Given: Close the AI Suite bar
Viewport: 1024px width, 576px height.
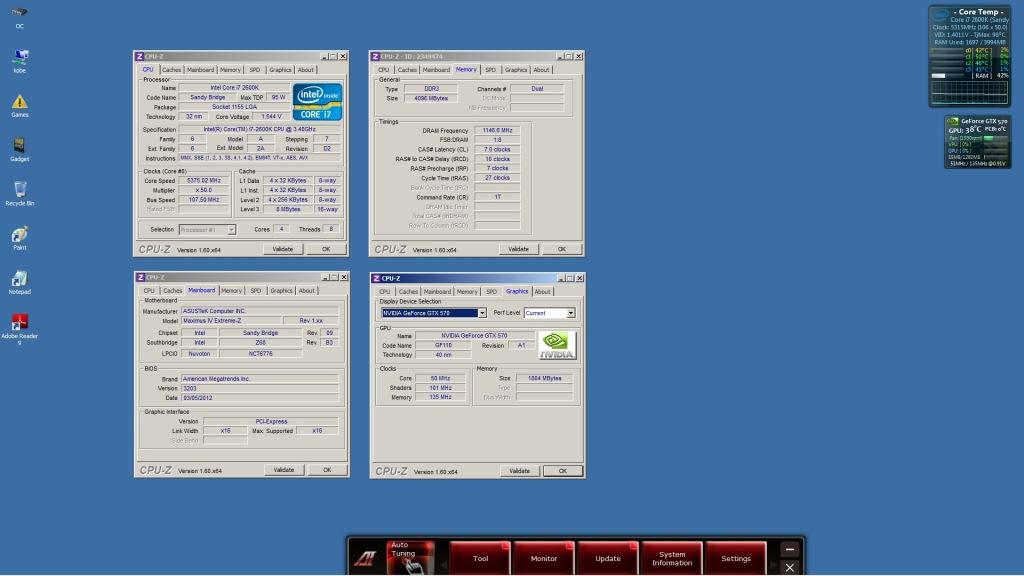Looking at the screenshot, I should click(790, 568).
